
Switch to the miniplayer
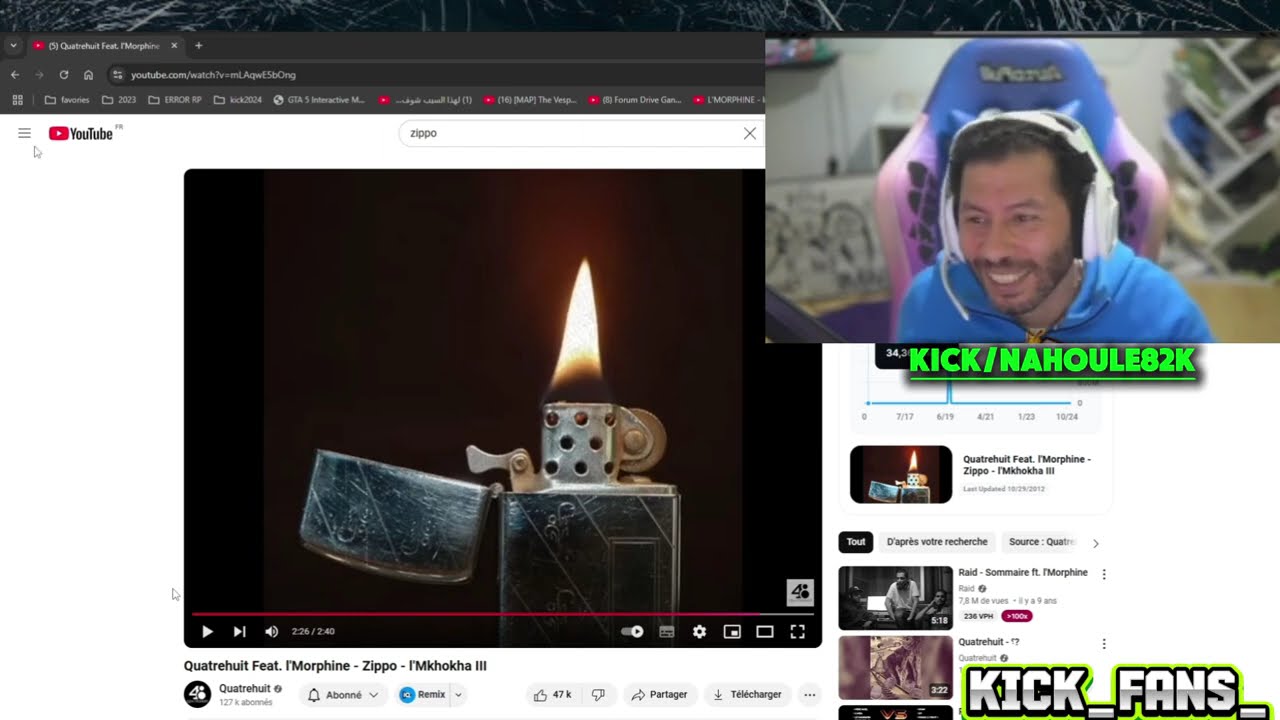732,631
